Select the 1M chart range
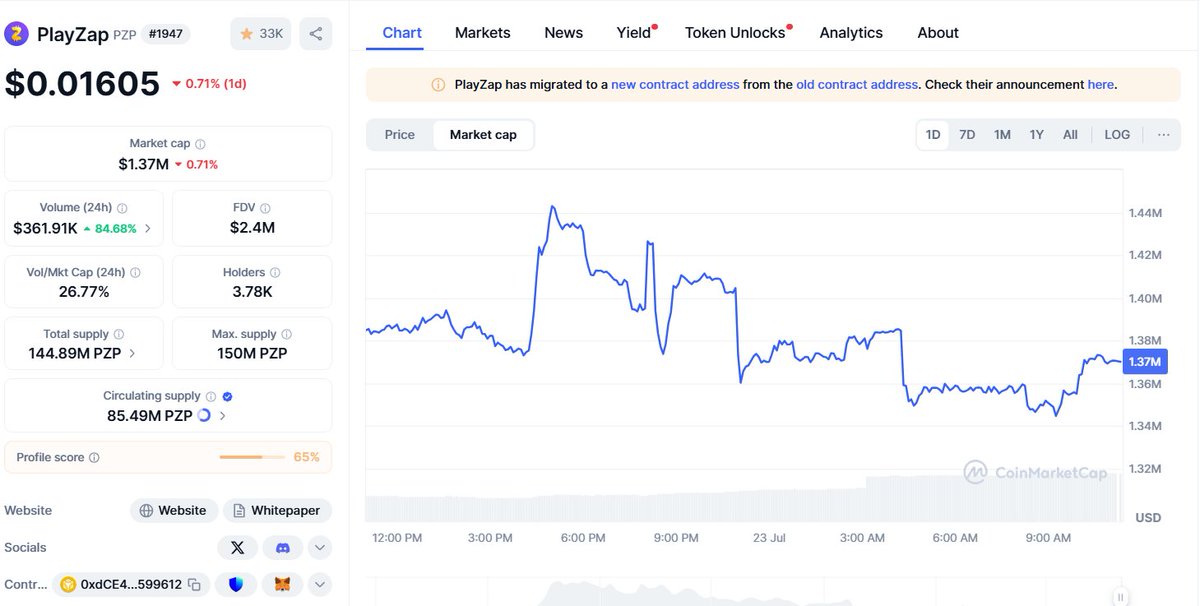The height and width of the screenshot is (606, 1200). tap(1002, 134)
